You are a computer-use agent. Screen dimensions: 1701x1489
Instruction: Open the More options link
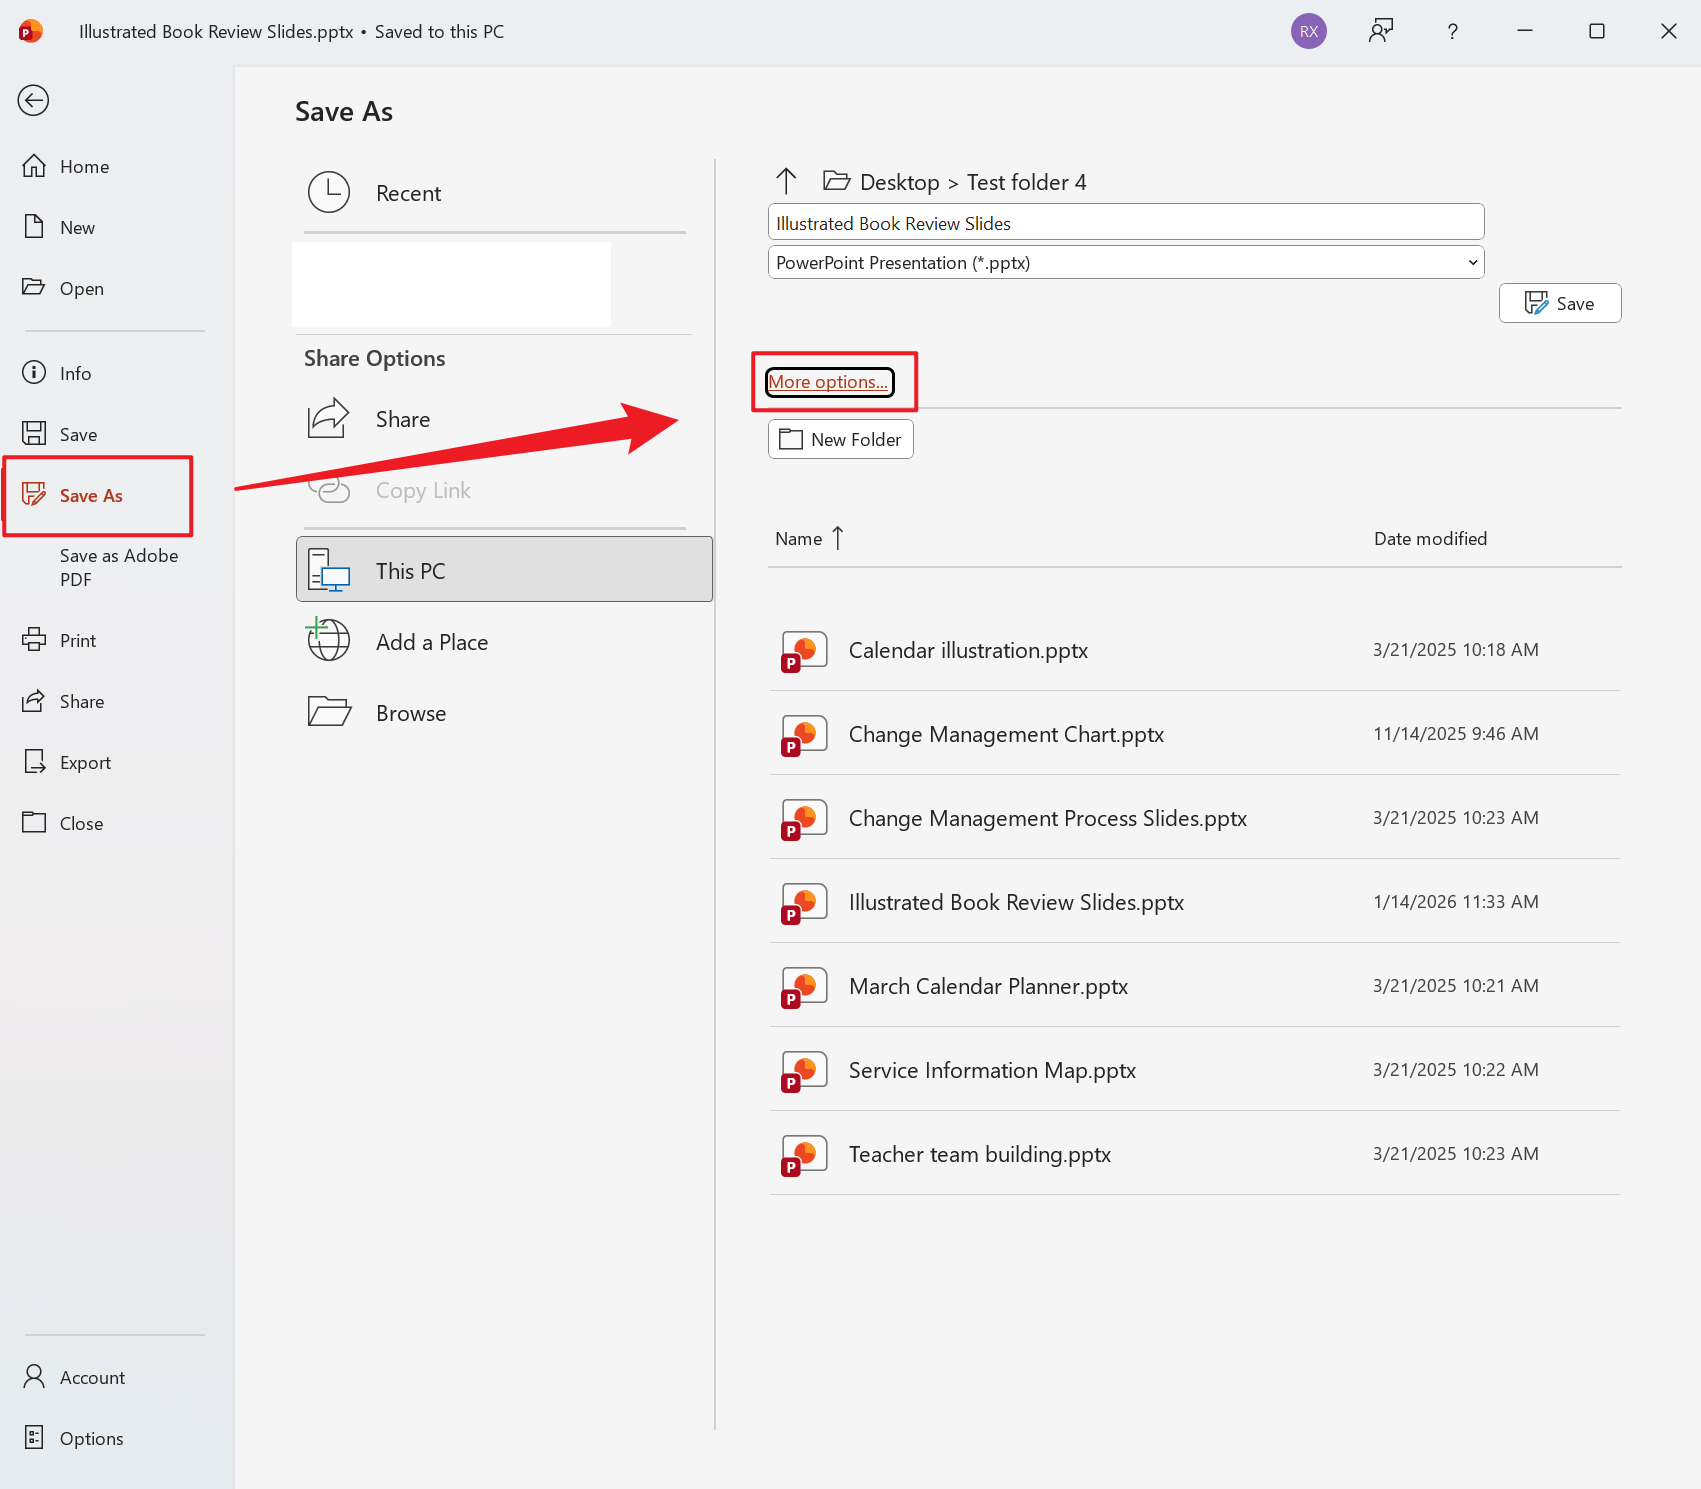[x=828, y=382]
